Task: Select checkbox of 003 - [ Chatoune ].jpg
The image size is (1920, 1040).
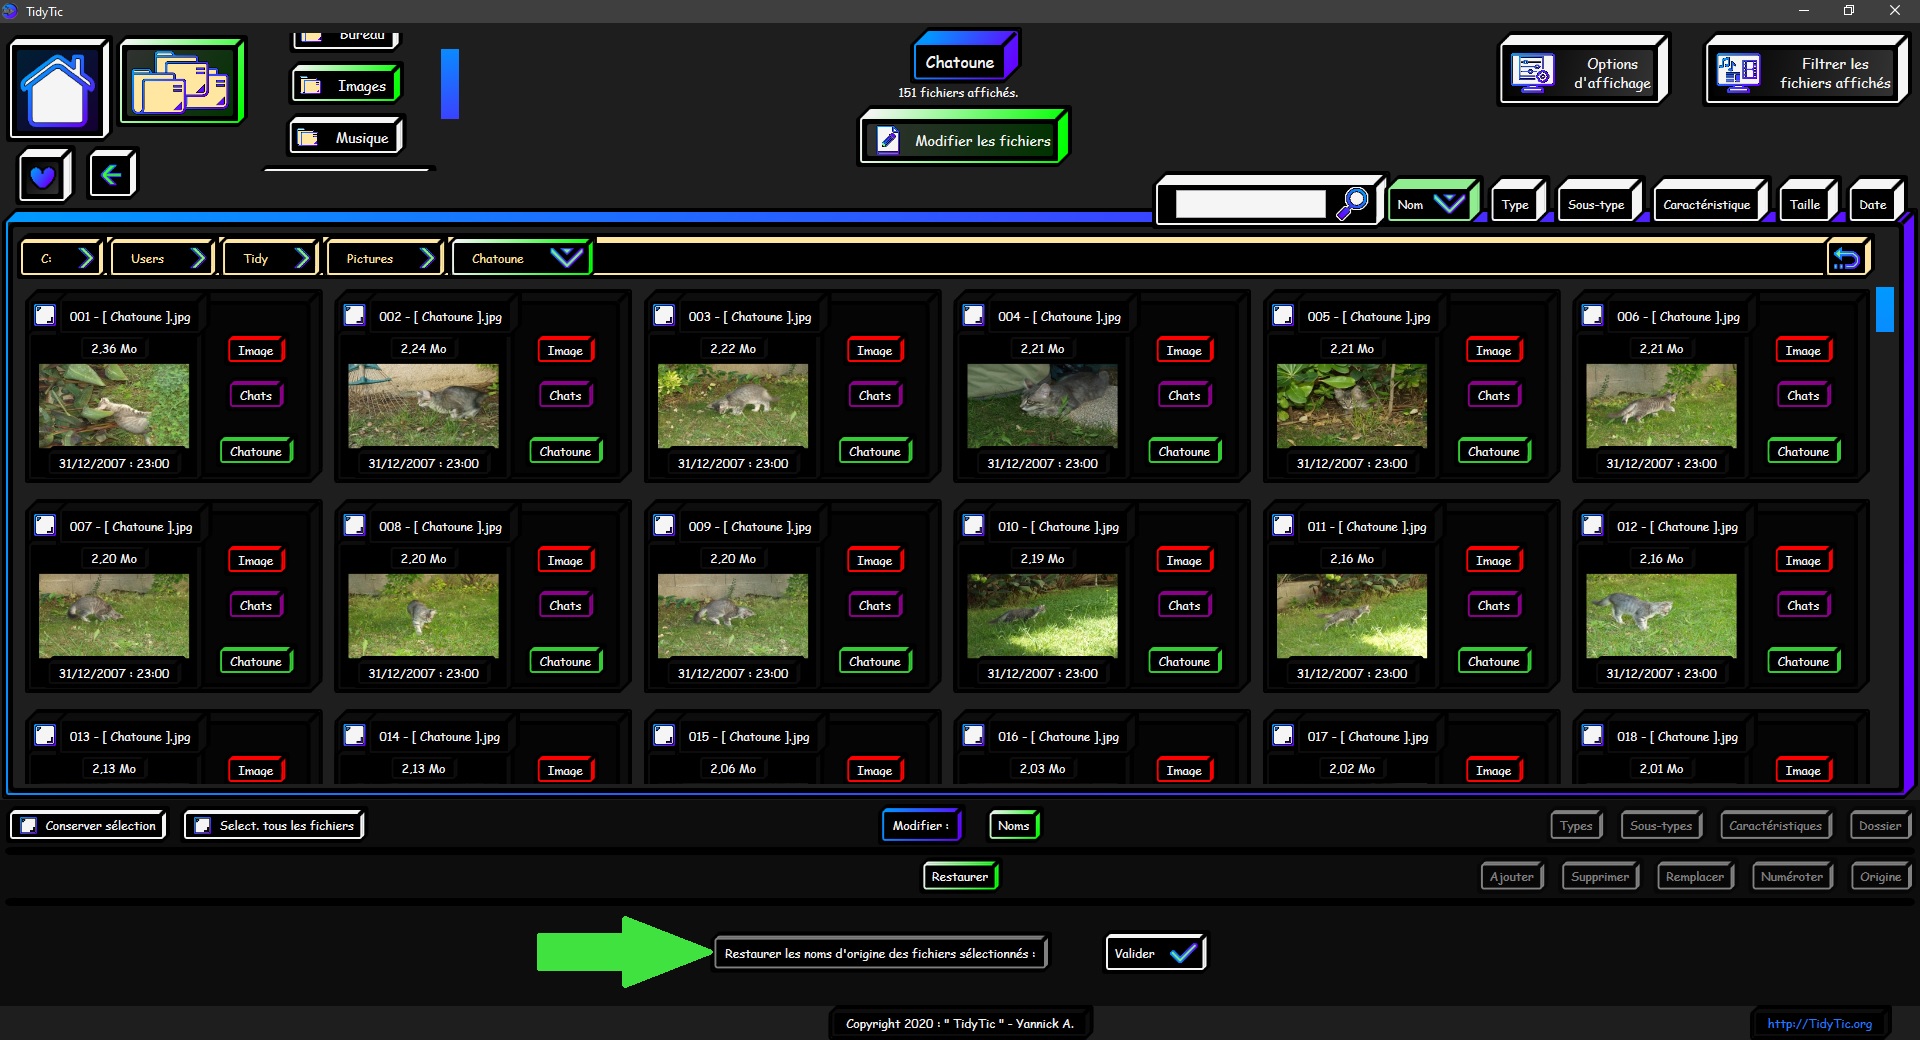Action: click(x=664, y=316)
